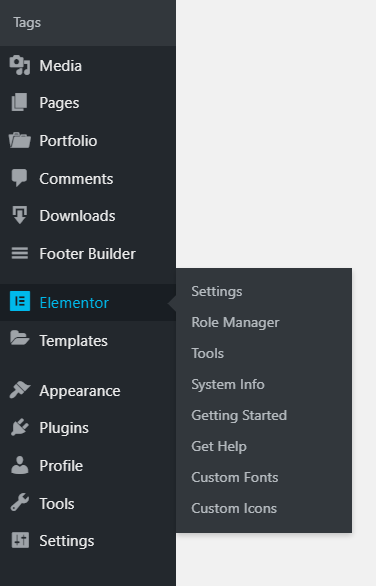Click the Comments speech bubble icon
The width and height of the screenshot is (376, 586).
click(x=19, y=178)
